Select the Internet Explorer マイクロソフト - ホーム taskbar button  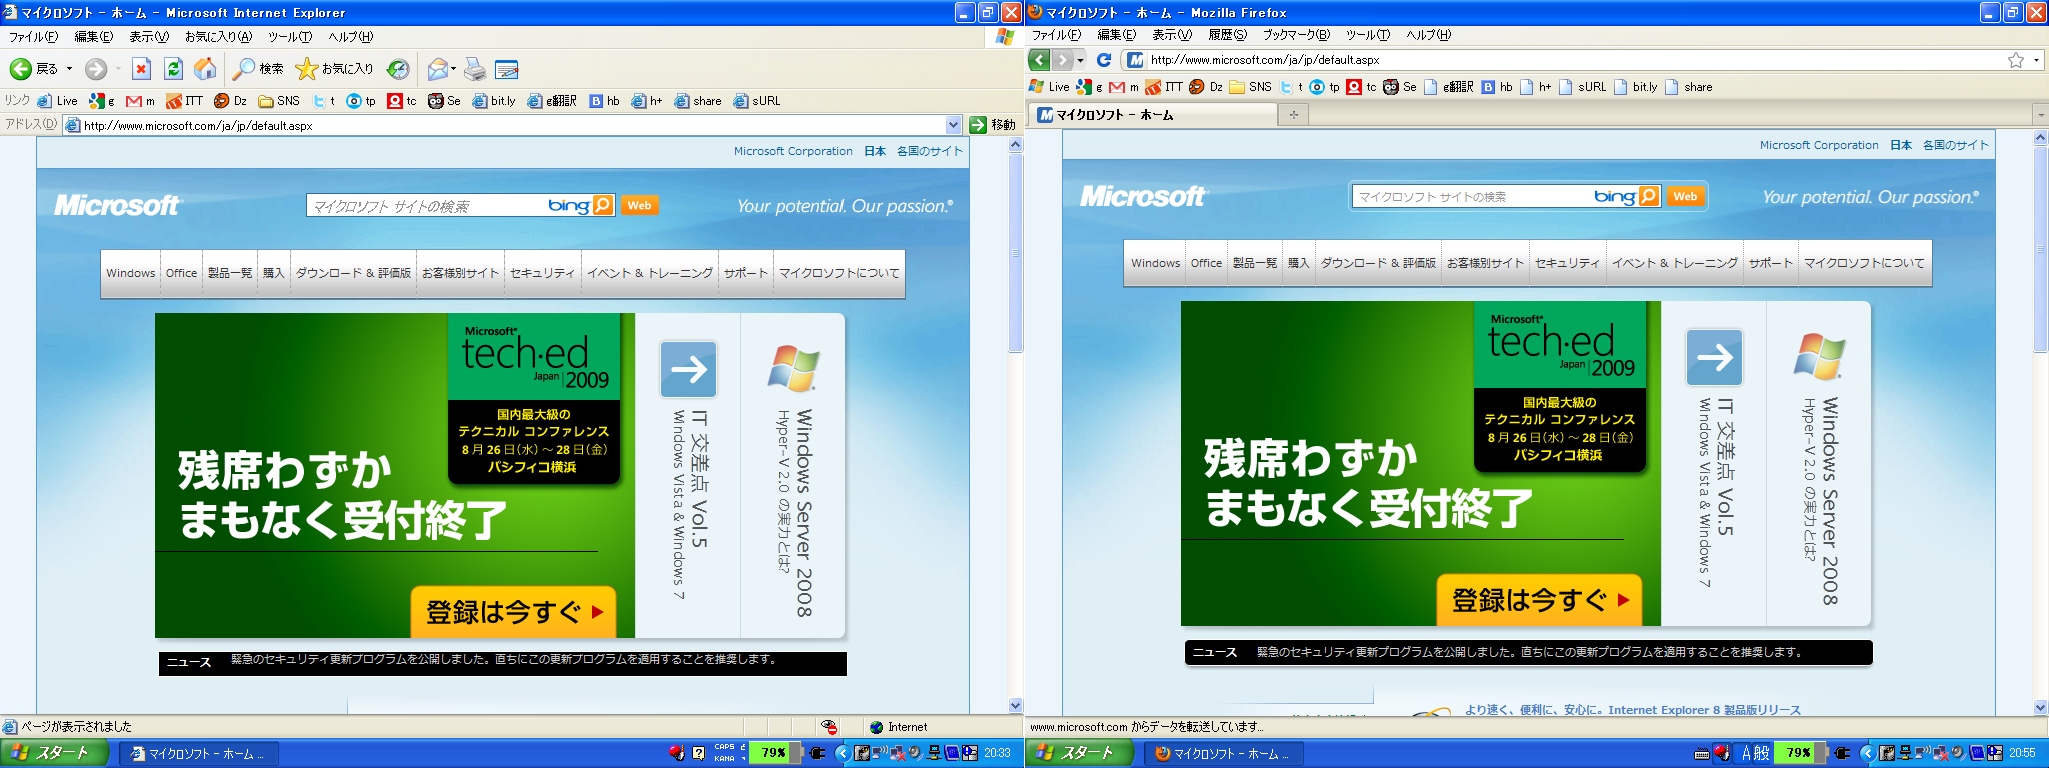point(198,753)
